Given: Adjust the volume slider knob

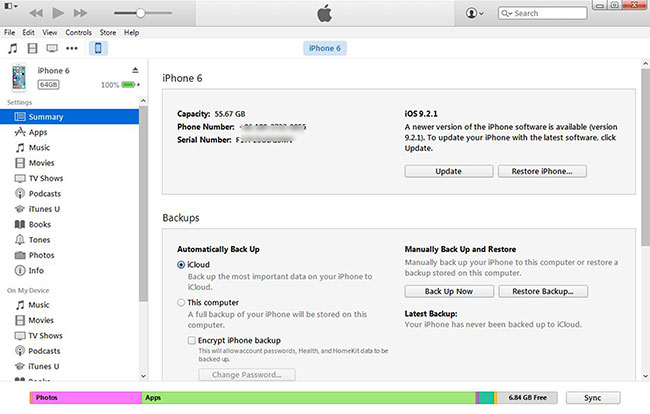Looking at the screenshot, I should click(141, 13).
